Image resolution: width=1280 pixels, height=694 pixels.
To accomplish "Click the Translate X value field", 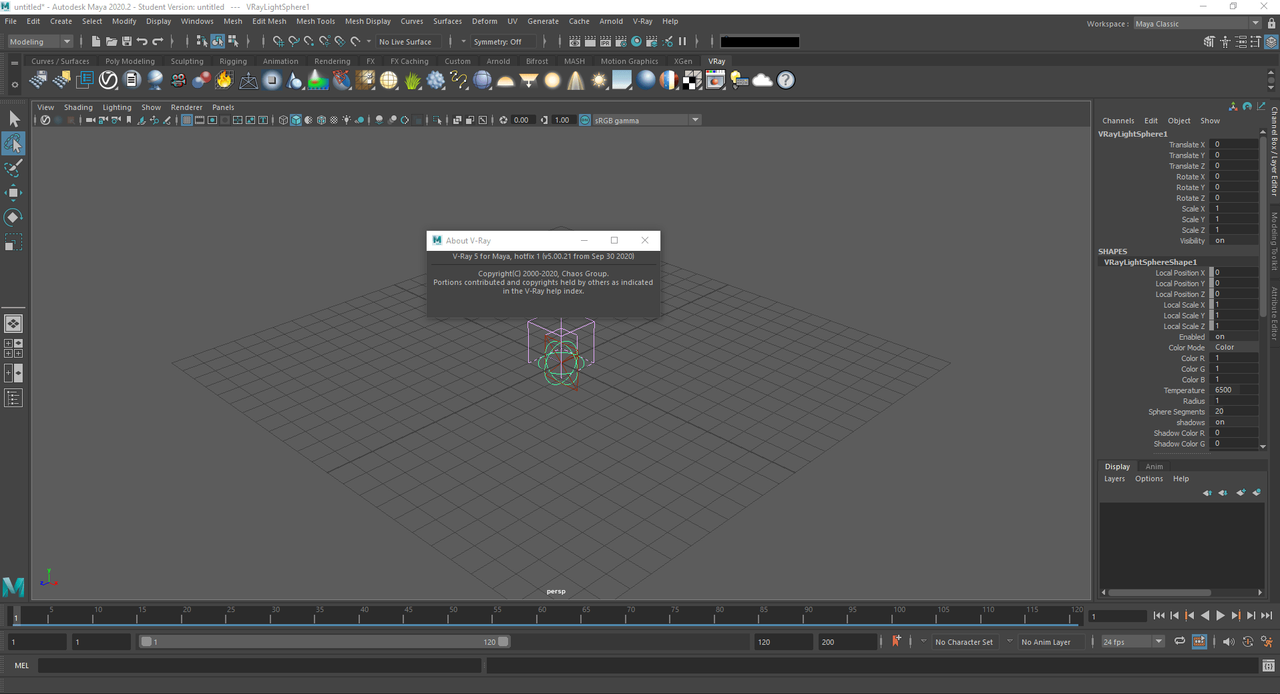I will point(1234,144).
